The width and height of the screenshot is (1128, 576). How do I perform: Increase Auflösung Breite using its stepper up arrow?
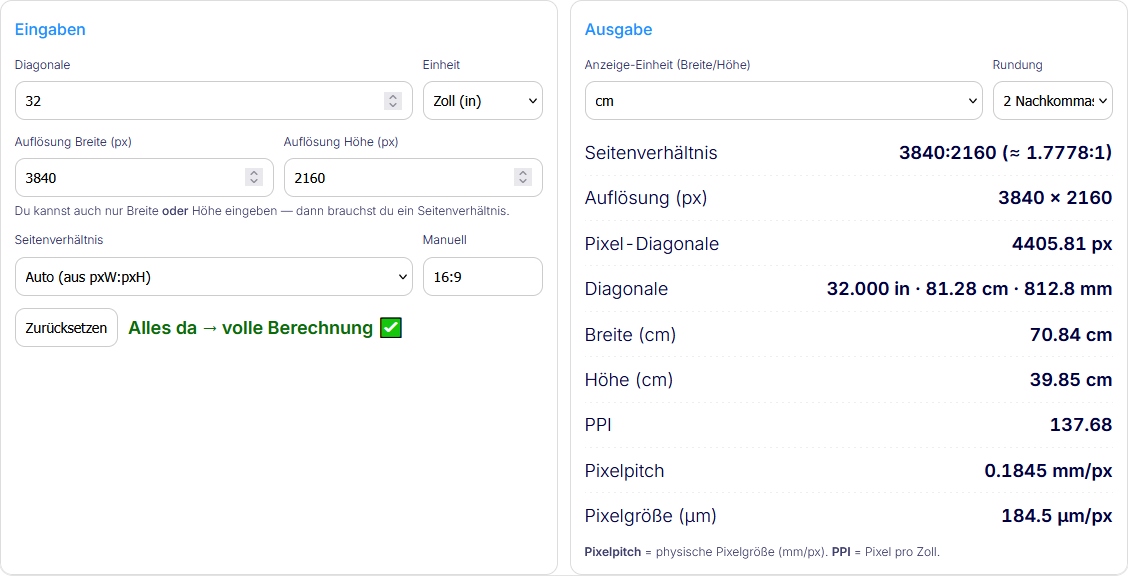254,172
